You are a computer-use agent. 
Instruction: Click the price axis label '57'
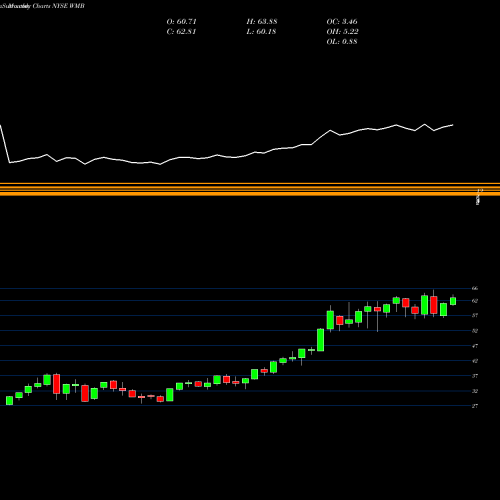pos(475,315)
